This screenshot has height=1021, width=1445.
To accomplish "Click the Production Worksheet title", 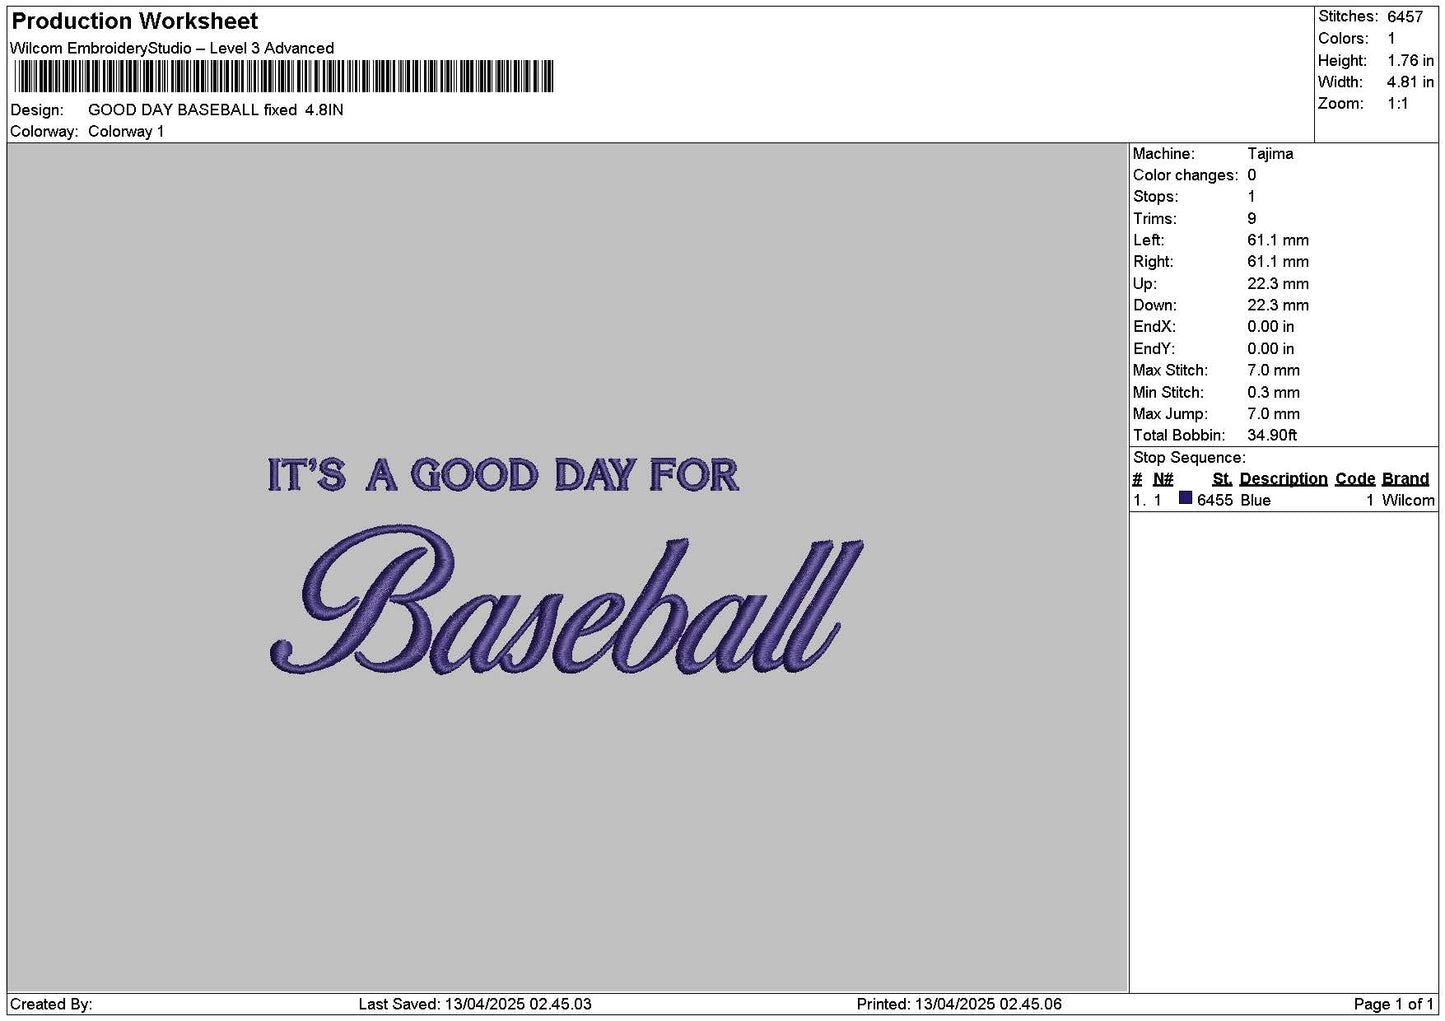I will 134,21.
